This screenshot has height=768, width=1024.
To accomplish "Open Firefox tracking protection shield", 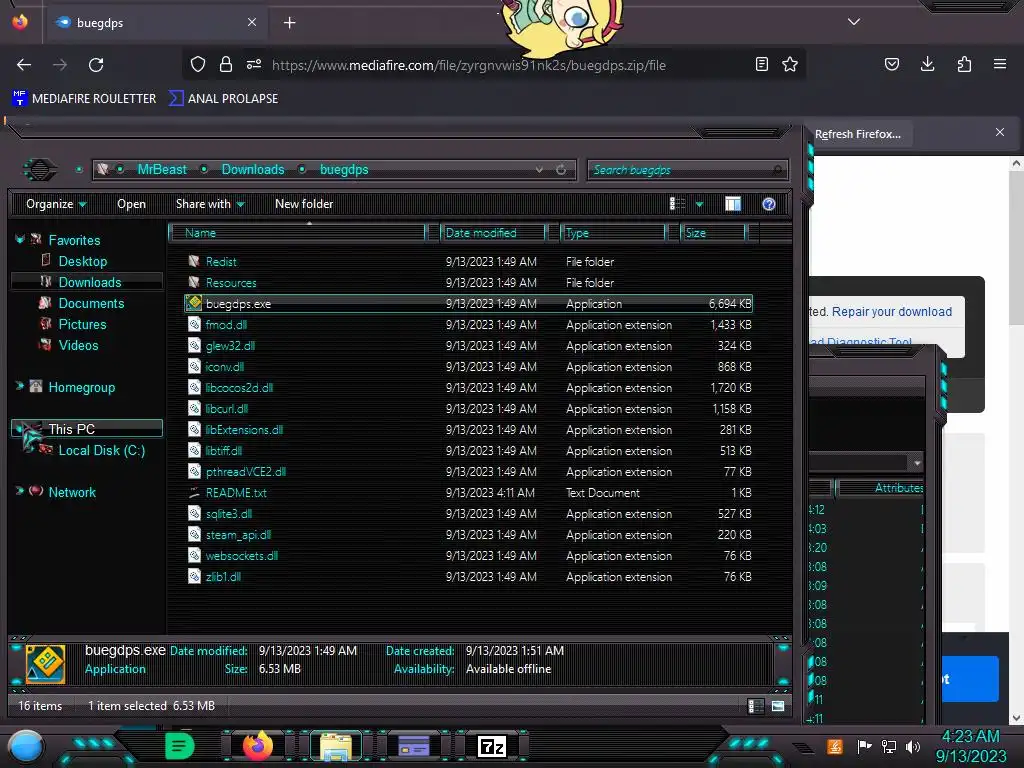I will pyautogui.click(x=198, y=64).
